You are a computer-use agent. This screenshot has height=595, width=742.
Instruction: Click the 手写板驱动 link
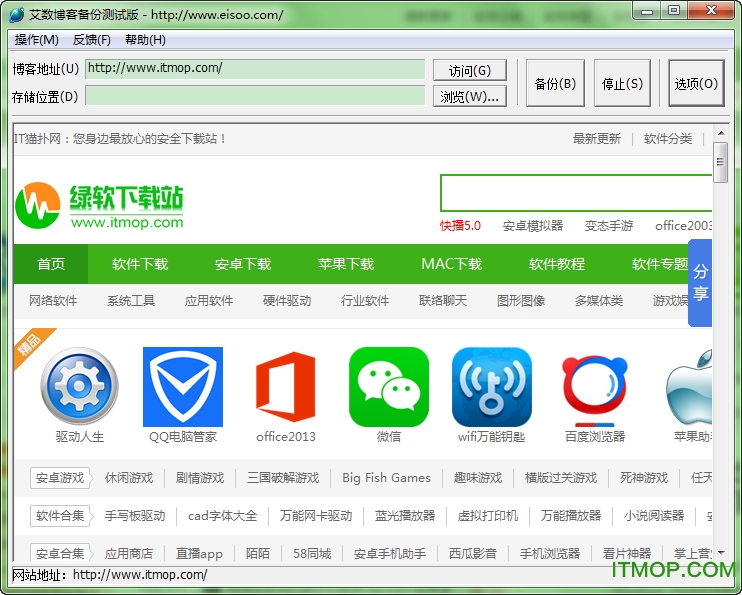pos(135,515)
